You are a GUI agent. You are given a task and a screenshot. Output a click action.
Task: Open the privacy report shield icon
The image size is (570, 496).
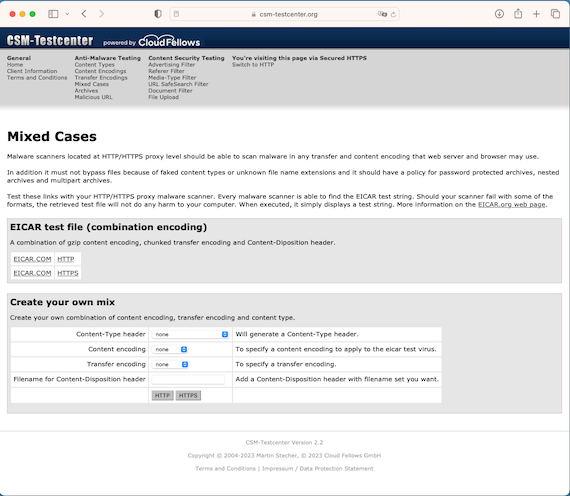(x=158, y=14)
